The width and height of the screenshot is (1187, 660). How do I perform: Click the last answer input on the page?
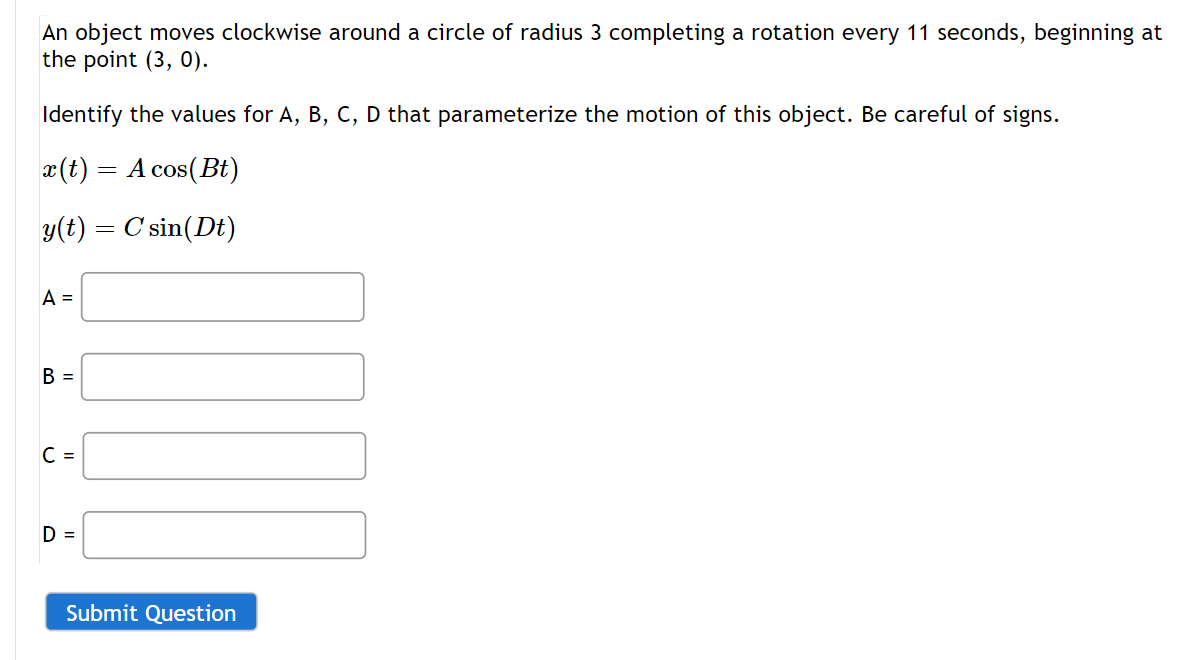click(x=224, y=534)
